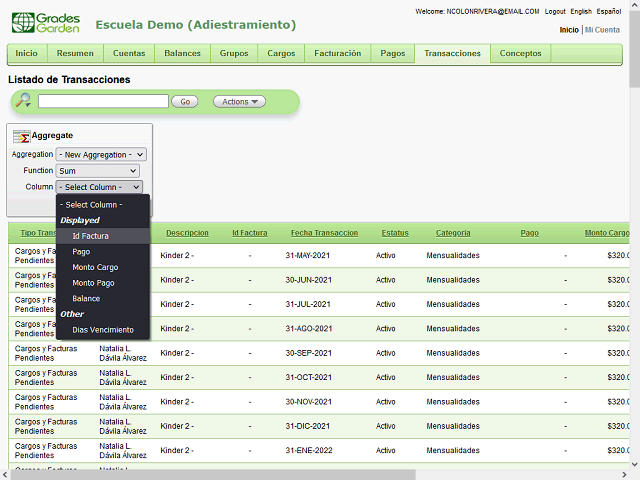This screenshot has width=640, height=480.
Task: Click the date 31-JUL-2021 cell
Action: [x=308, y=304]
